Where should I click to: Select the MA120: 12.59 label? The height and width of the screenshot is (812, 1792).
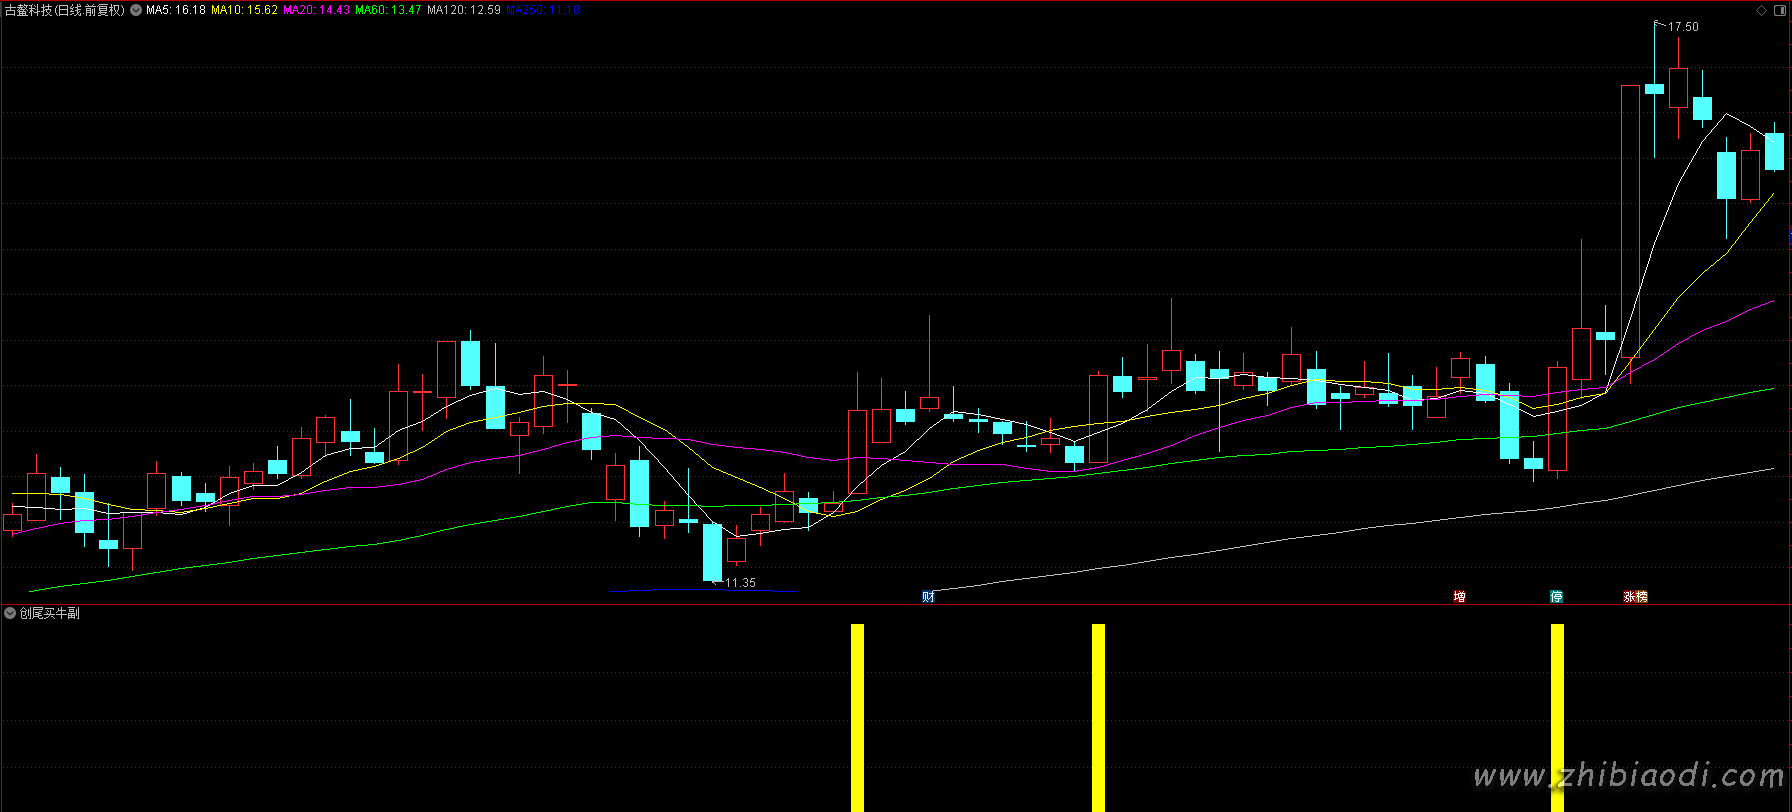pos(463,11)
